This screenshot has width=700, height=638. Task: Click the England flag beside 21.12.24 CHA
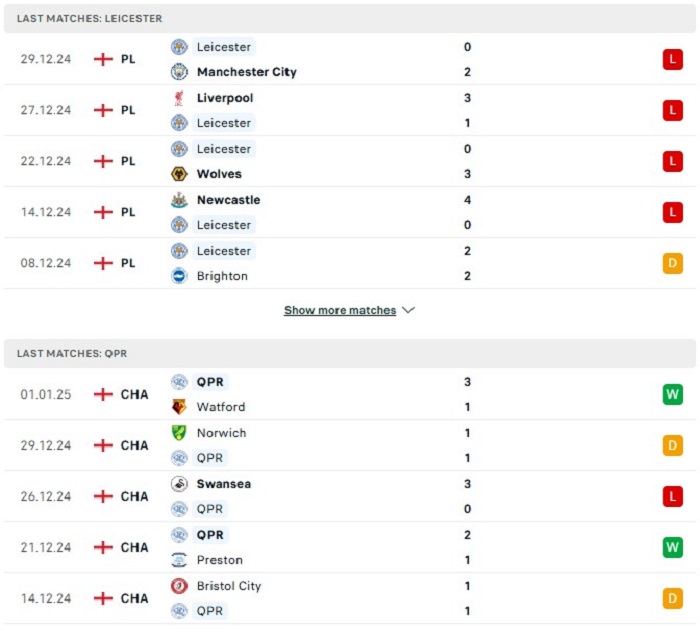(103, 547)
